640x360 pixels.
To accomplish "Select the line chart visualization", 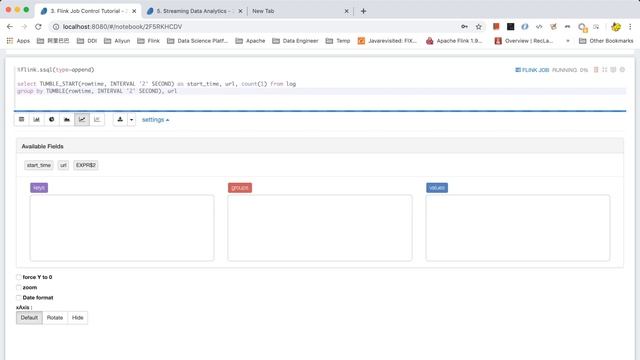I will 82,120.
